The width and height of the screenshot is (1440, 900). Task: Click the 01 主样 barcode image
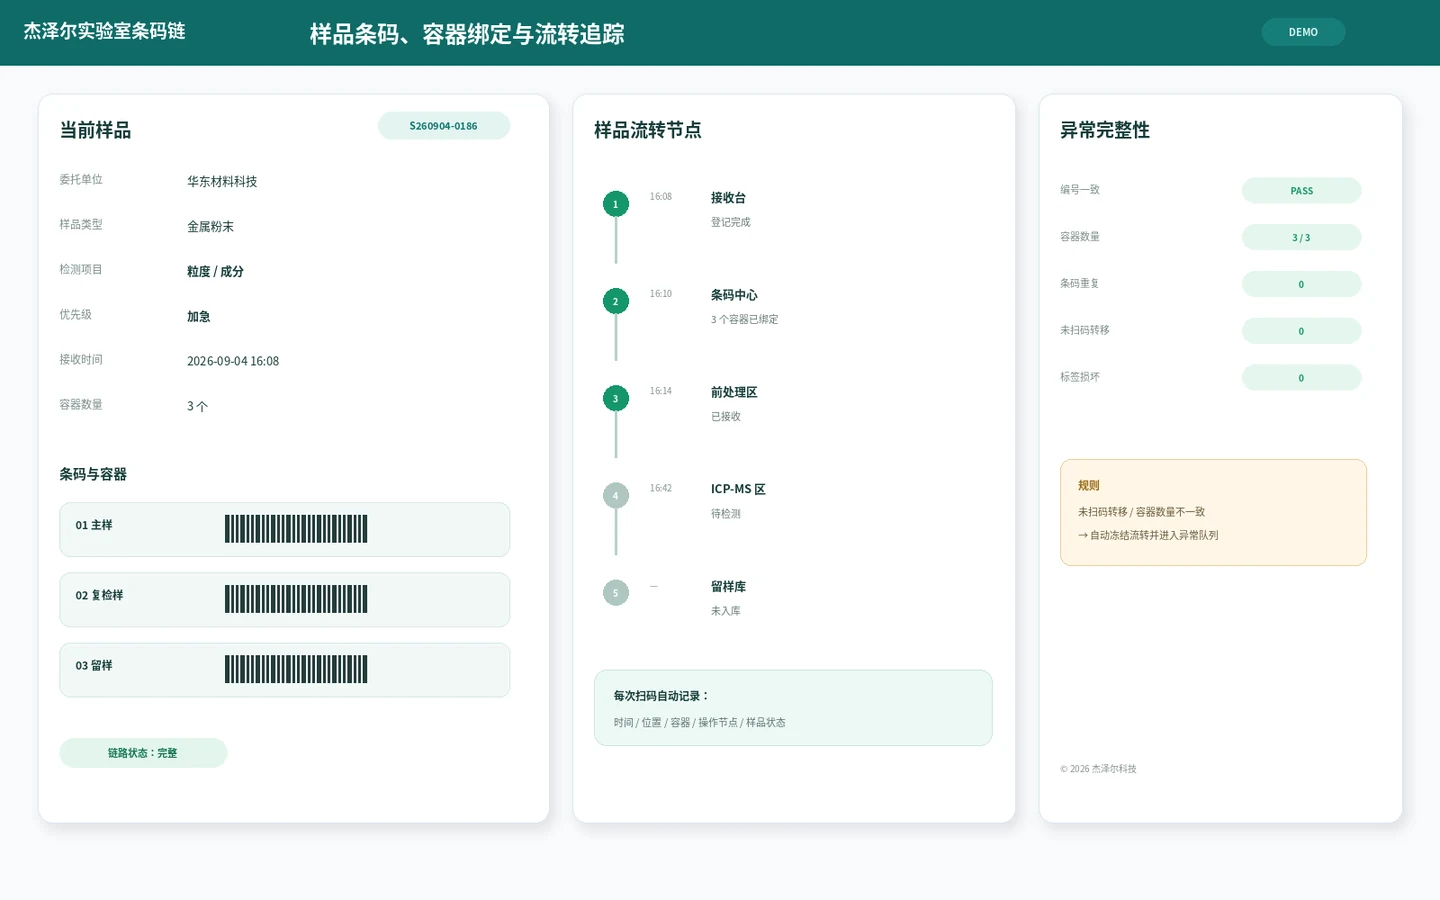pyautogui.click(x=296, y=529)
